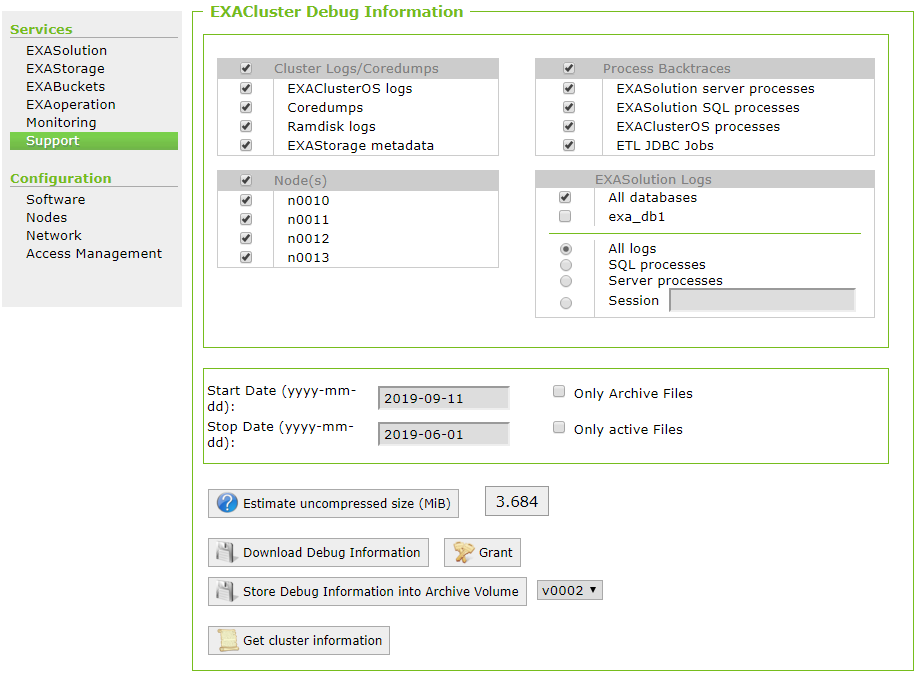The width and height of the screenshot is (919, 674).
Task: Select the Session radio button
Action: [x=566, y=303]
